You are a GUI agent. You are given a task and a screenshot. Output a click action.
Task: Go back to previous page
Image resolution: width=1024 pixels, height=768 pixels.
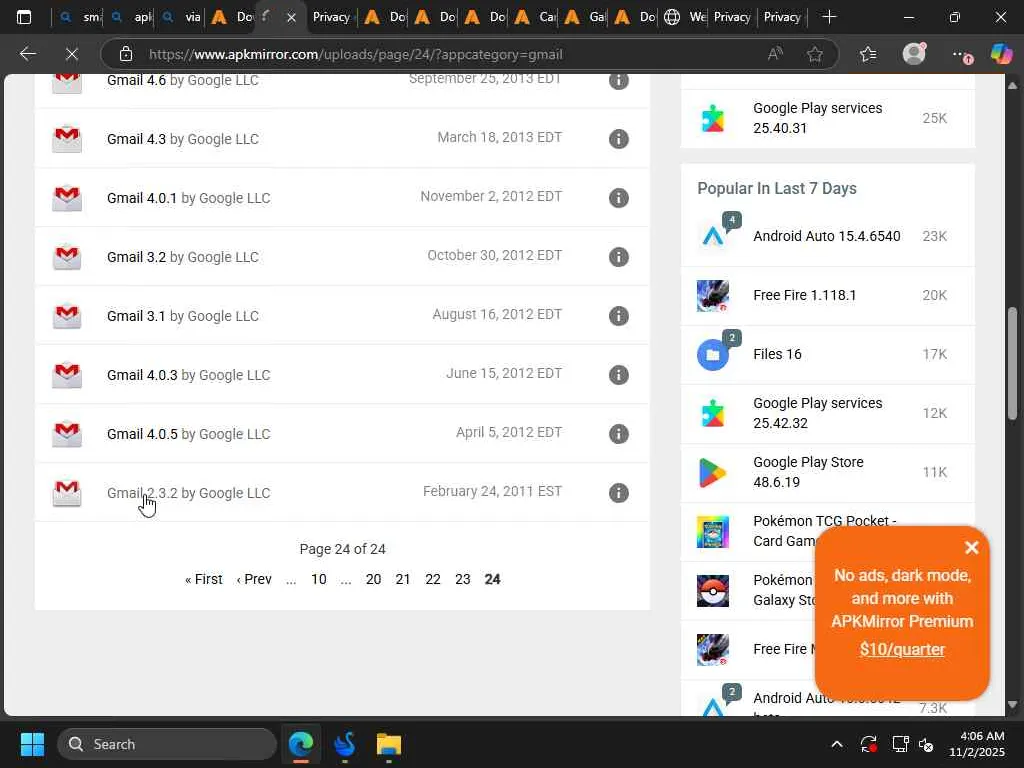27,54
